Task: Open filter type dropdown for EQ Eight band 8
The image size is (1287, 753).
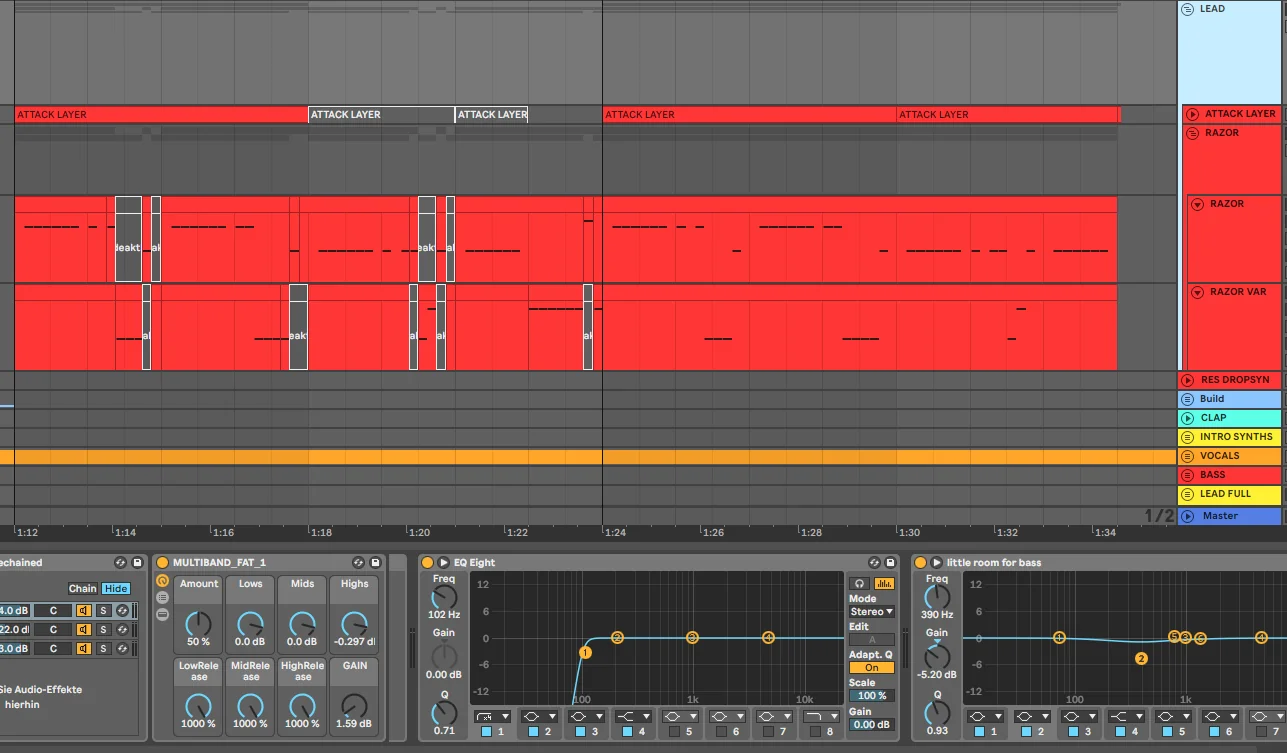Action: 821,717
